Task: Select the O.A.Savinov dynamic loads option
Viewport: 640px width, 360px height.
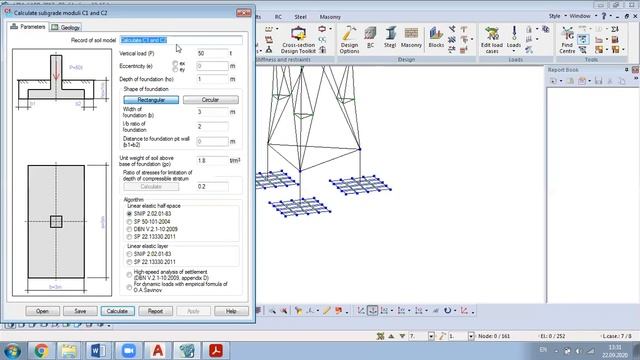Action: (129, 287)
